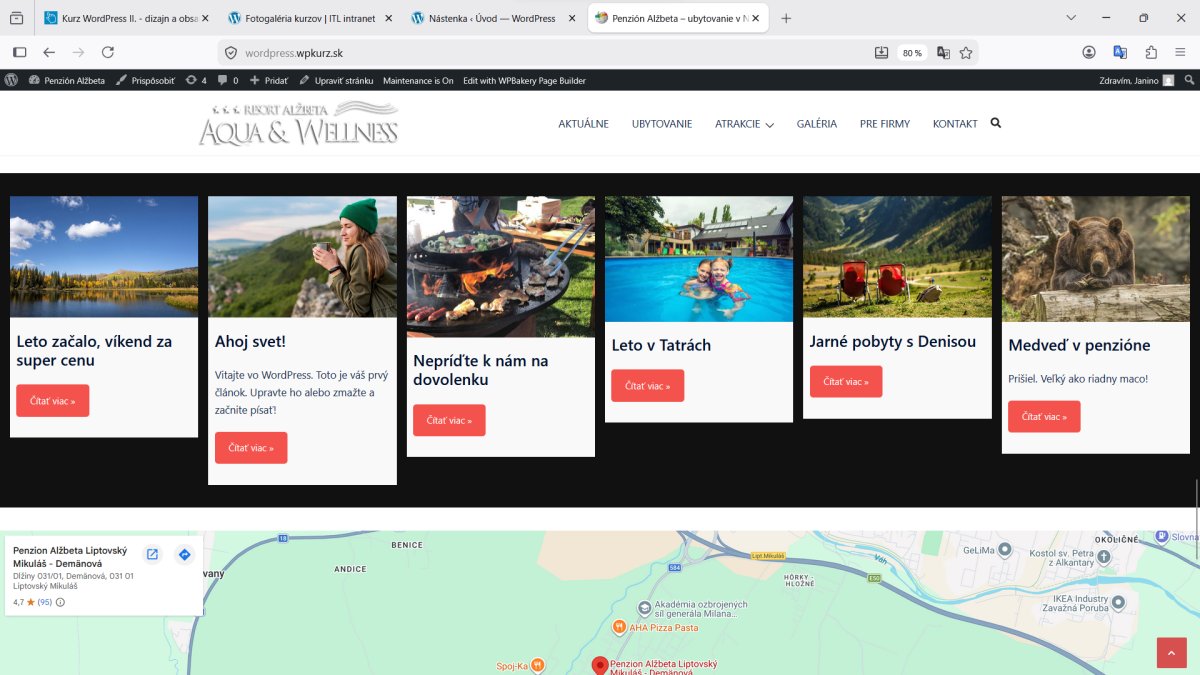Click Maintenance is On notice

click(418, 80)
